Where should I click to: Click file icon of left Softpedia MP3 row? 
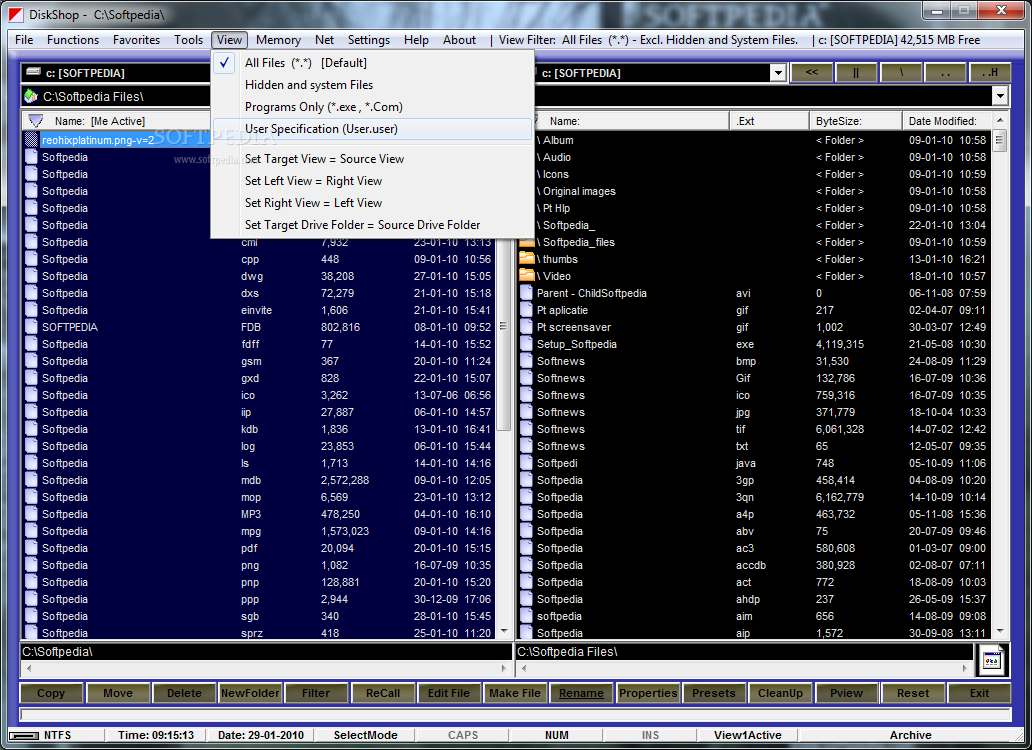(31, 514)
